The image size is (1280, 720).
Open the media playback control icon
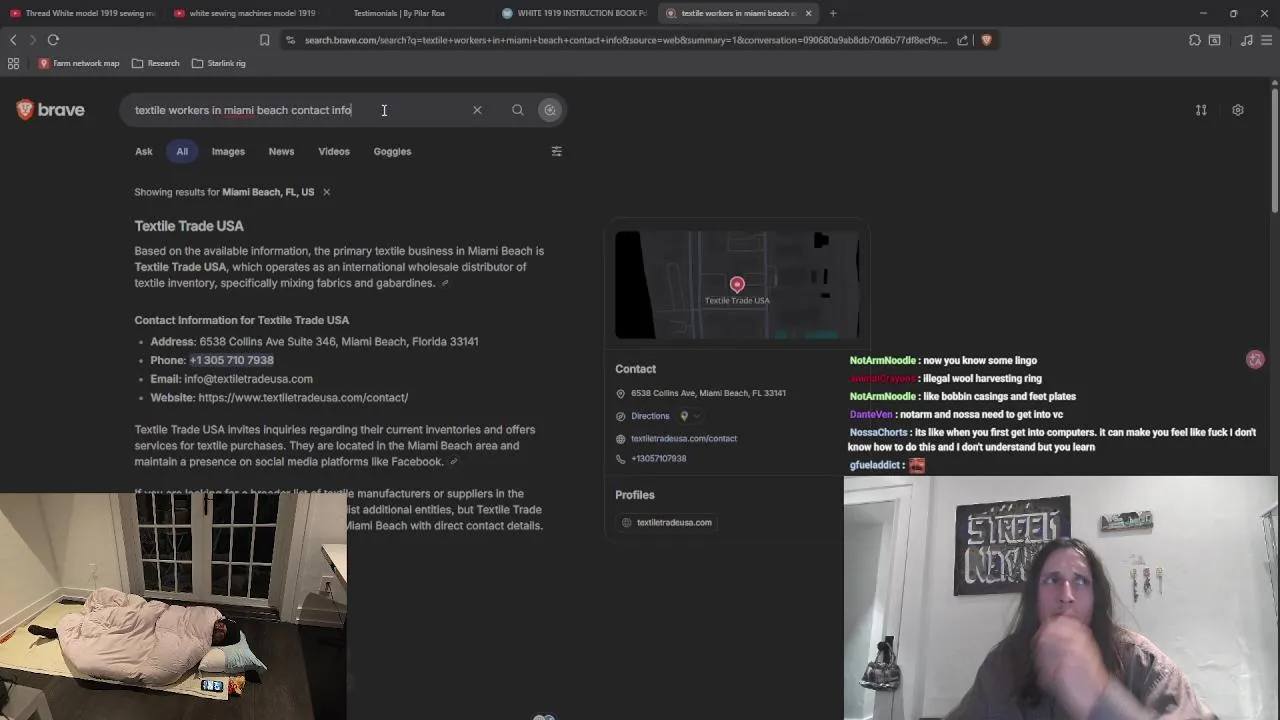click(1246, 40)
